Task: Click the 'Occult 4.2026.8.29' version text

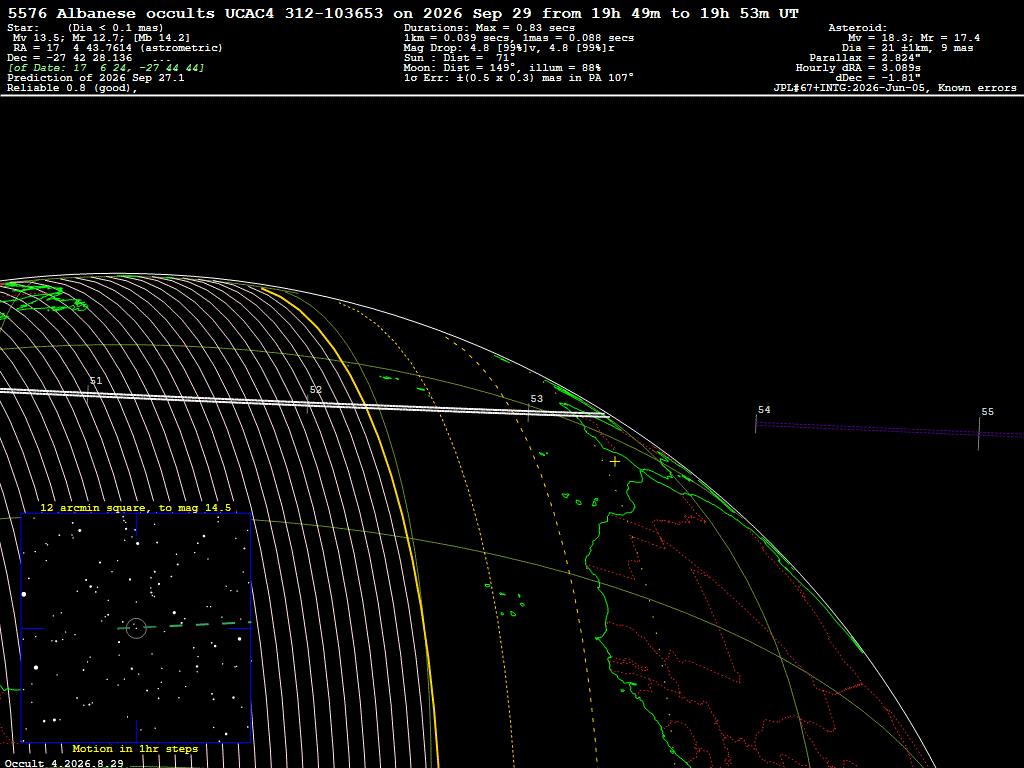Action: (x=64, y=763)
